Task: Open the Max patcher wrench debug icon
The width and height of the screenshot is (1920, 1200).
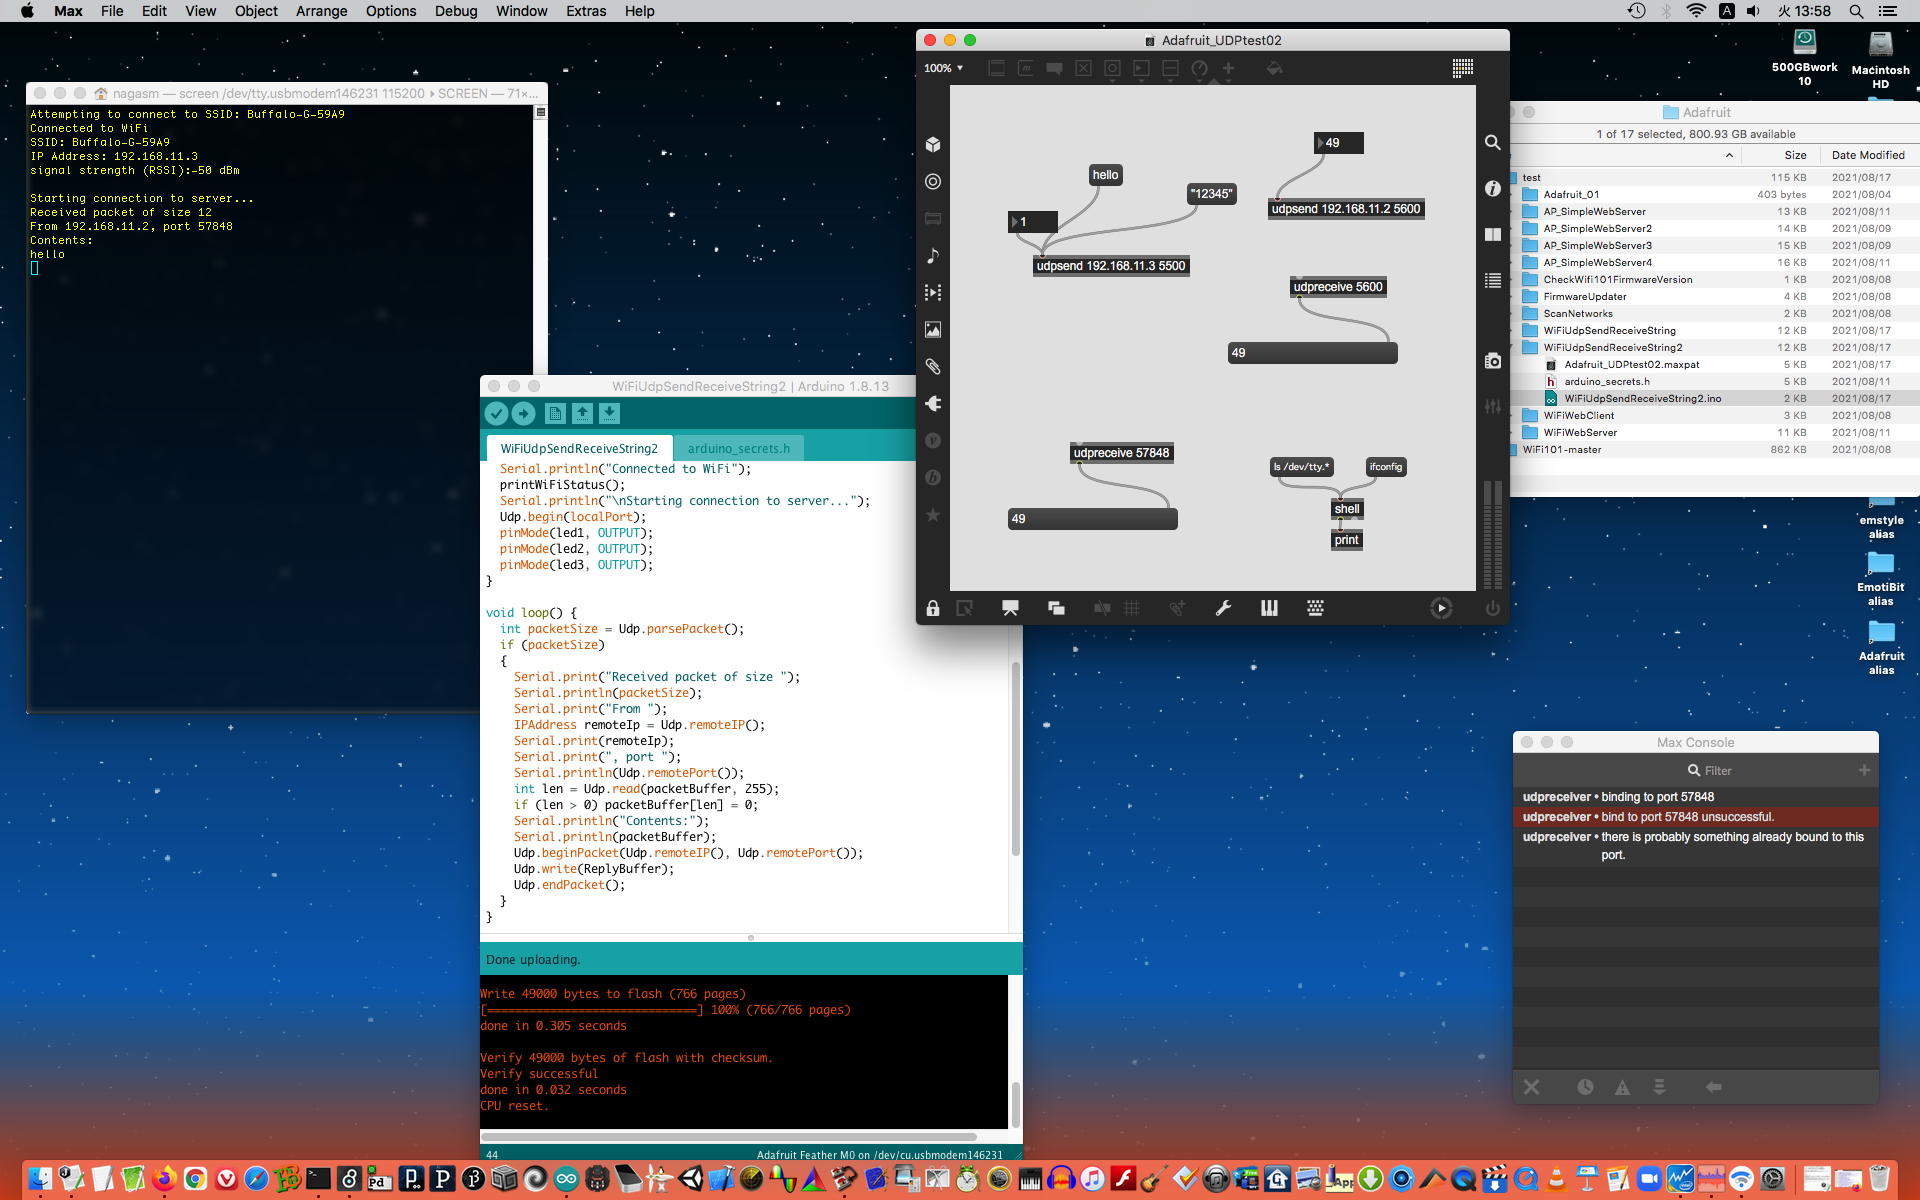Action: coord(1222,608)
